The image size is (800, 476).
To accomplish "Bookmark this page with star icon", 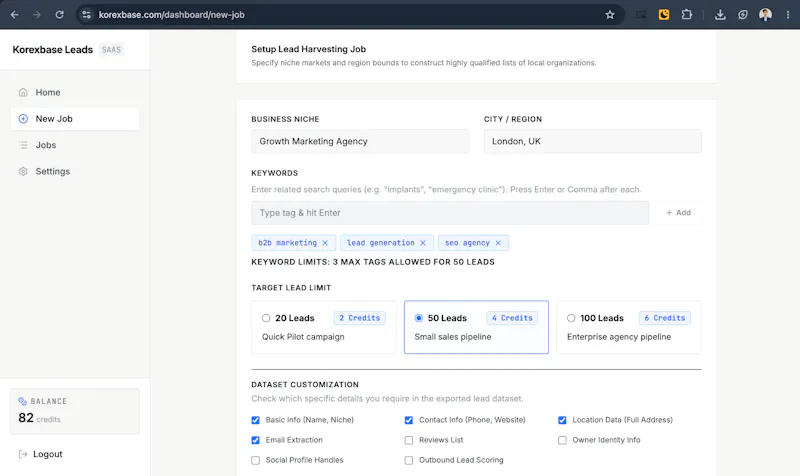I will click(610, 15).
